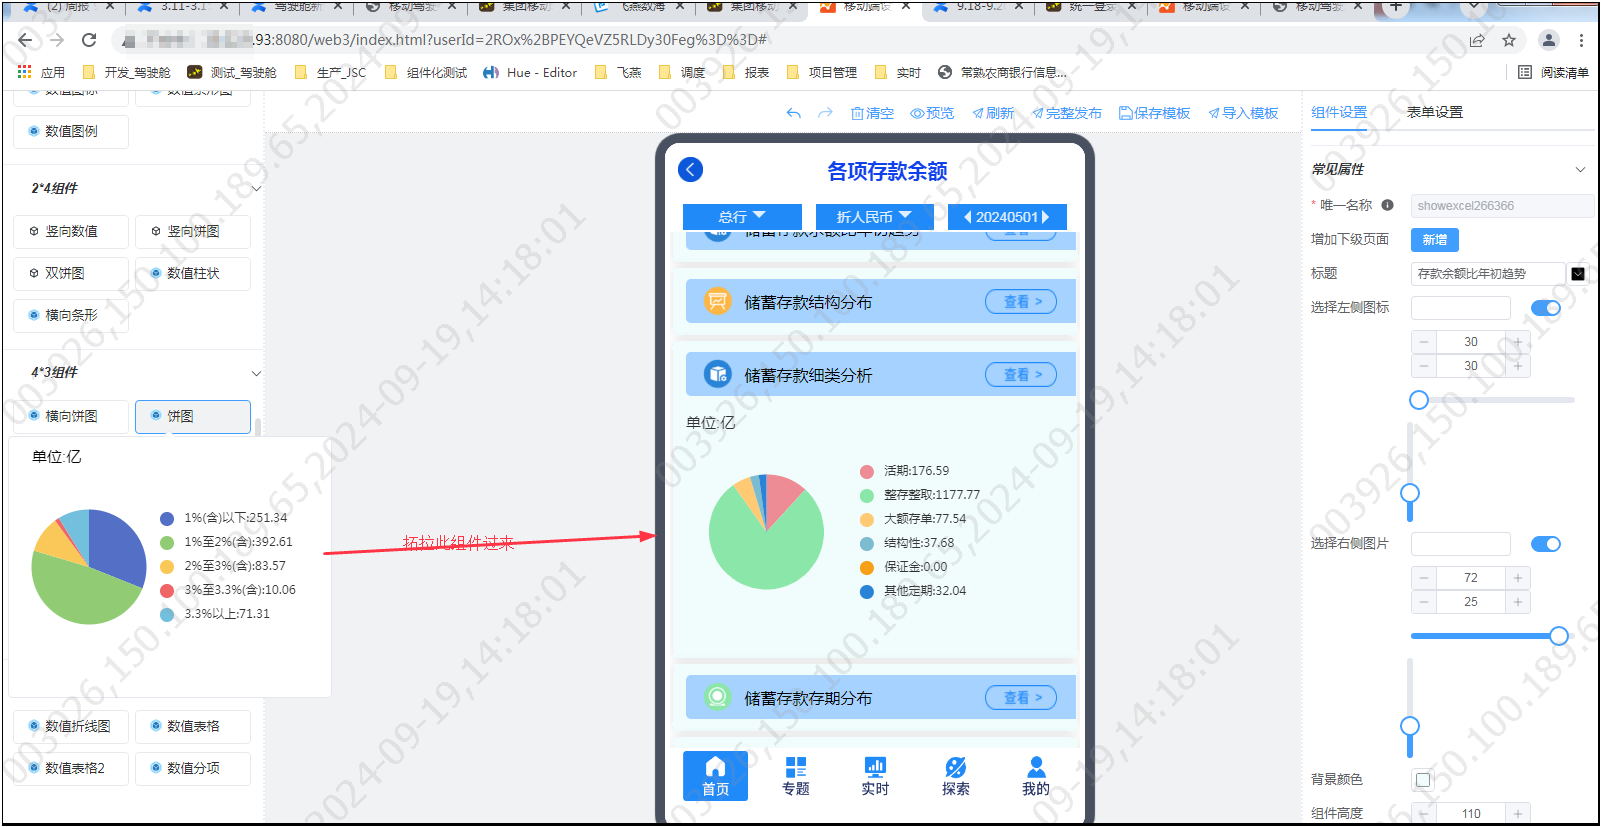Go to next date after 20240501
Screen dimensions: 1602x827
coord(1046,217)
